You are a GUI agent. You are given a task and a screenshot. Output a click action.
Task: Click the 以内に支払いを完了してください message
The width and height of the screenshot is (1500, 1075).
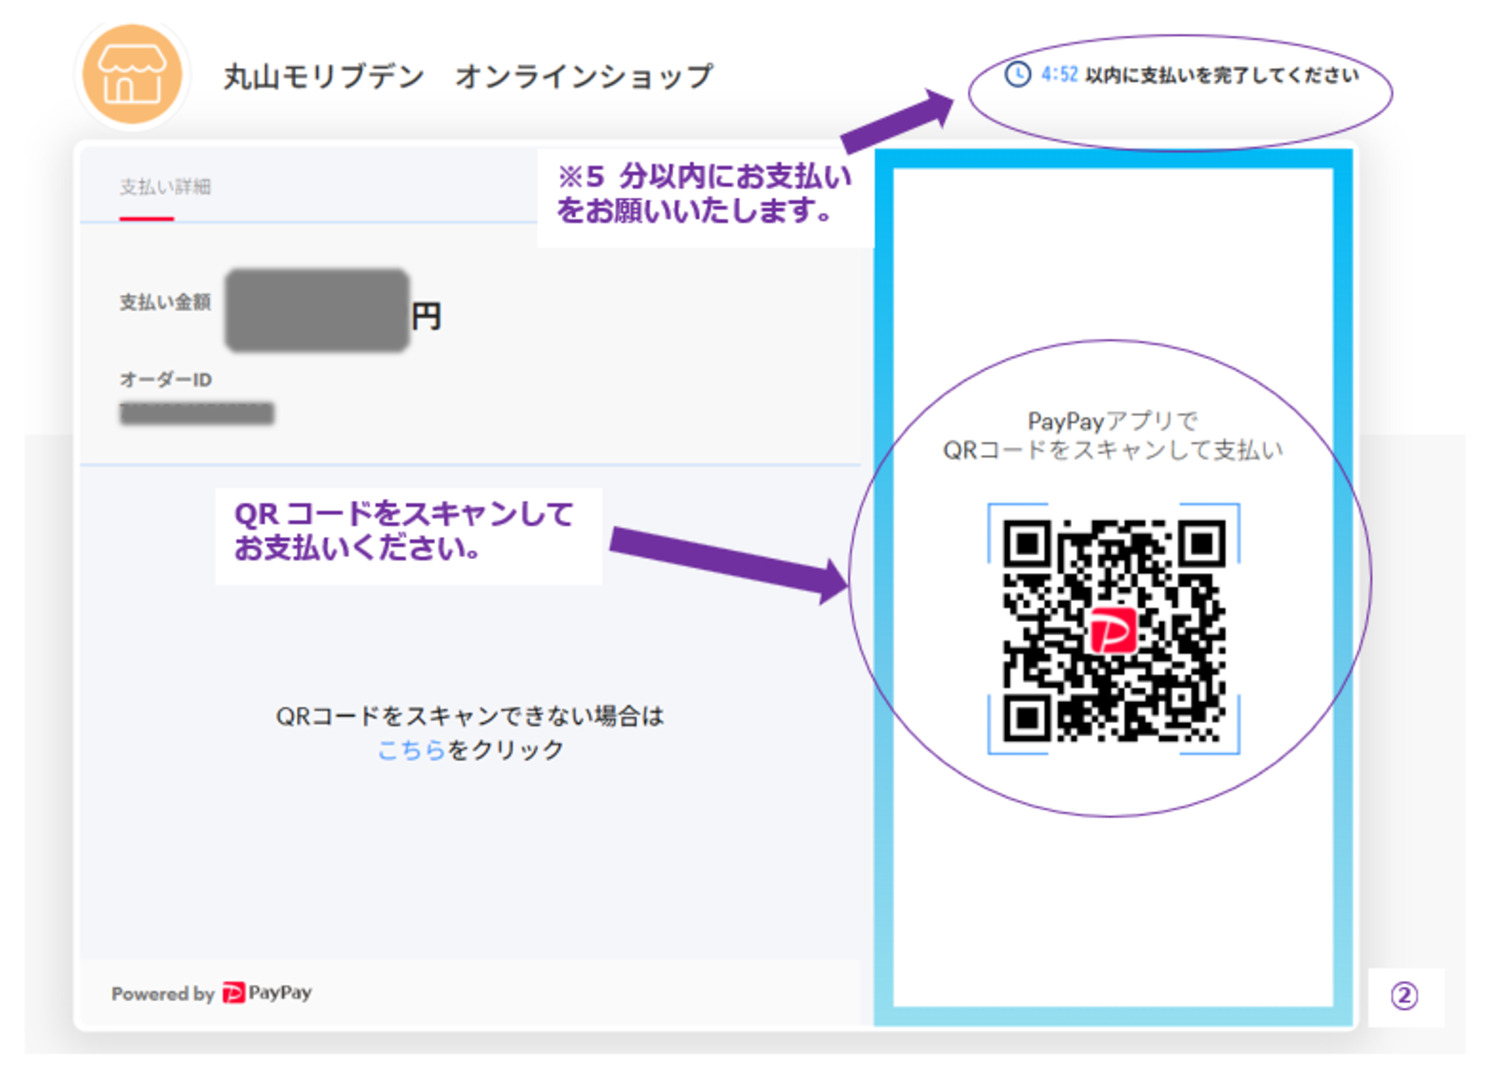(x=1222, y=75)
